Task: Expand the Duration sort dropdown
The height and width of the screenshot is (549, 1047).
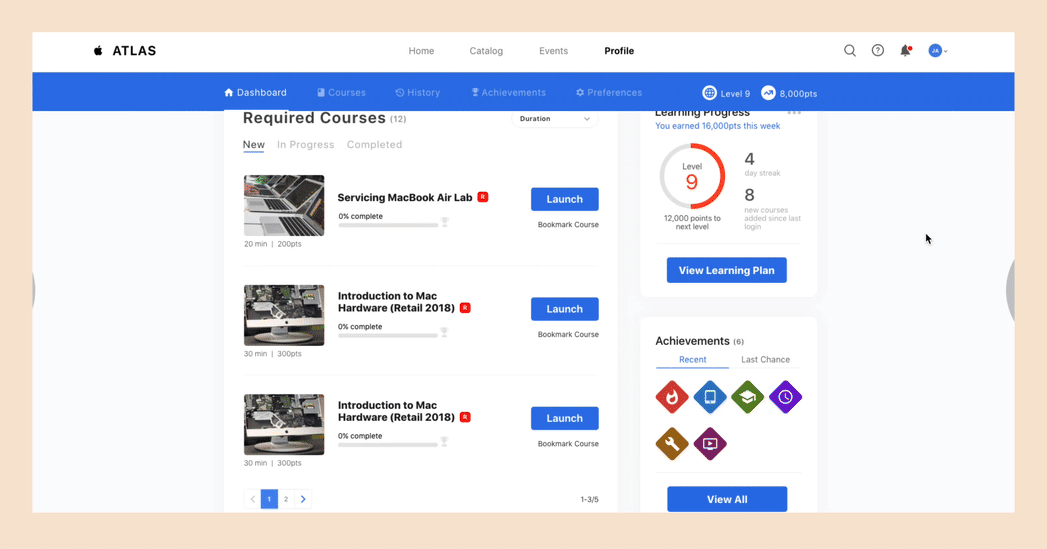Action: [555, 119]
